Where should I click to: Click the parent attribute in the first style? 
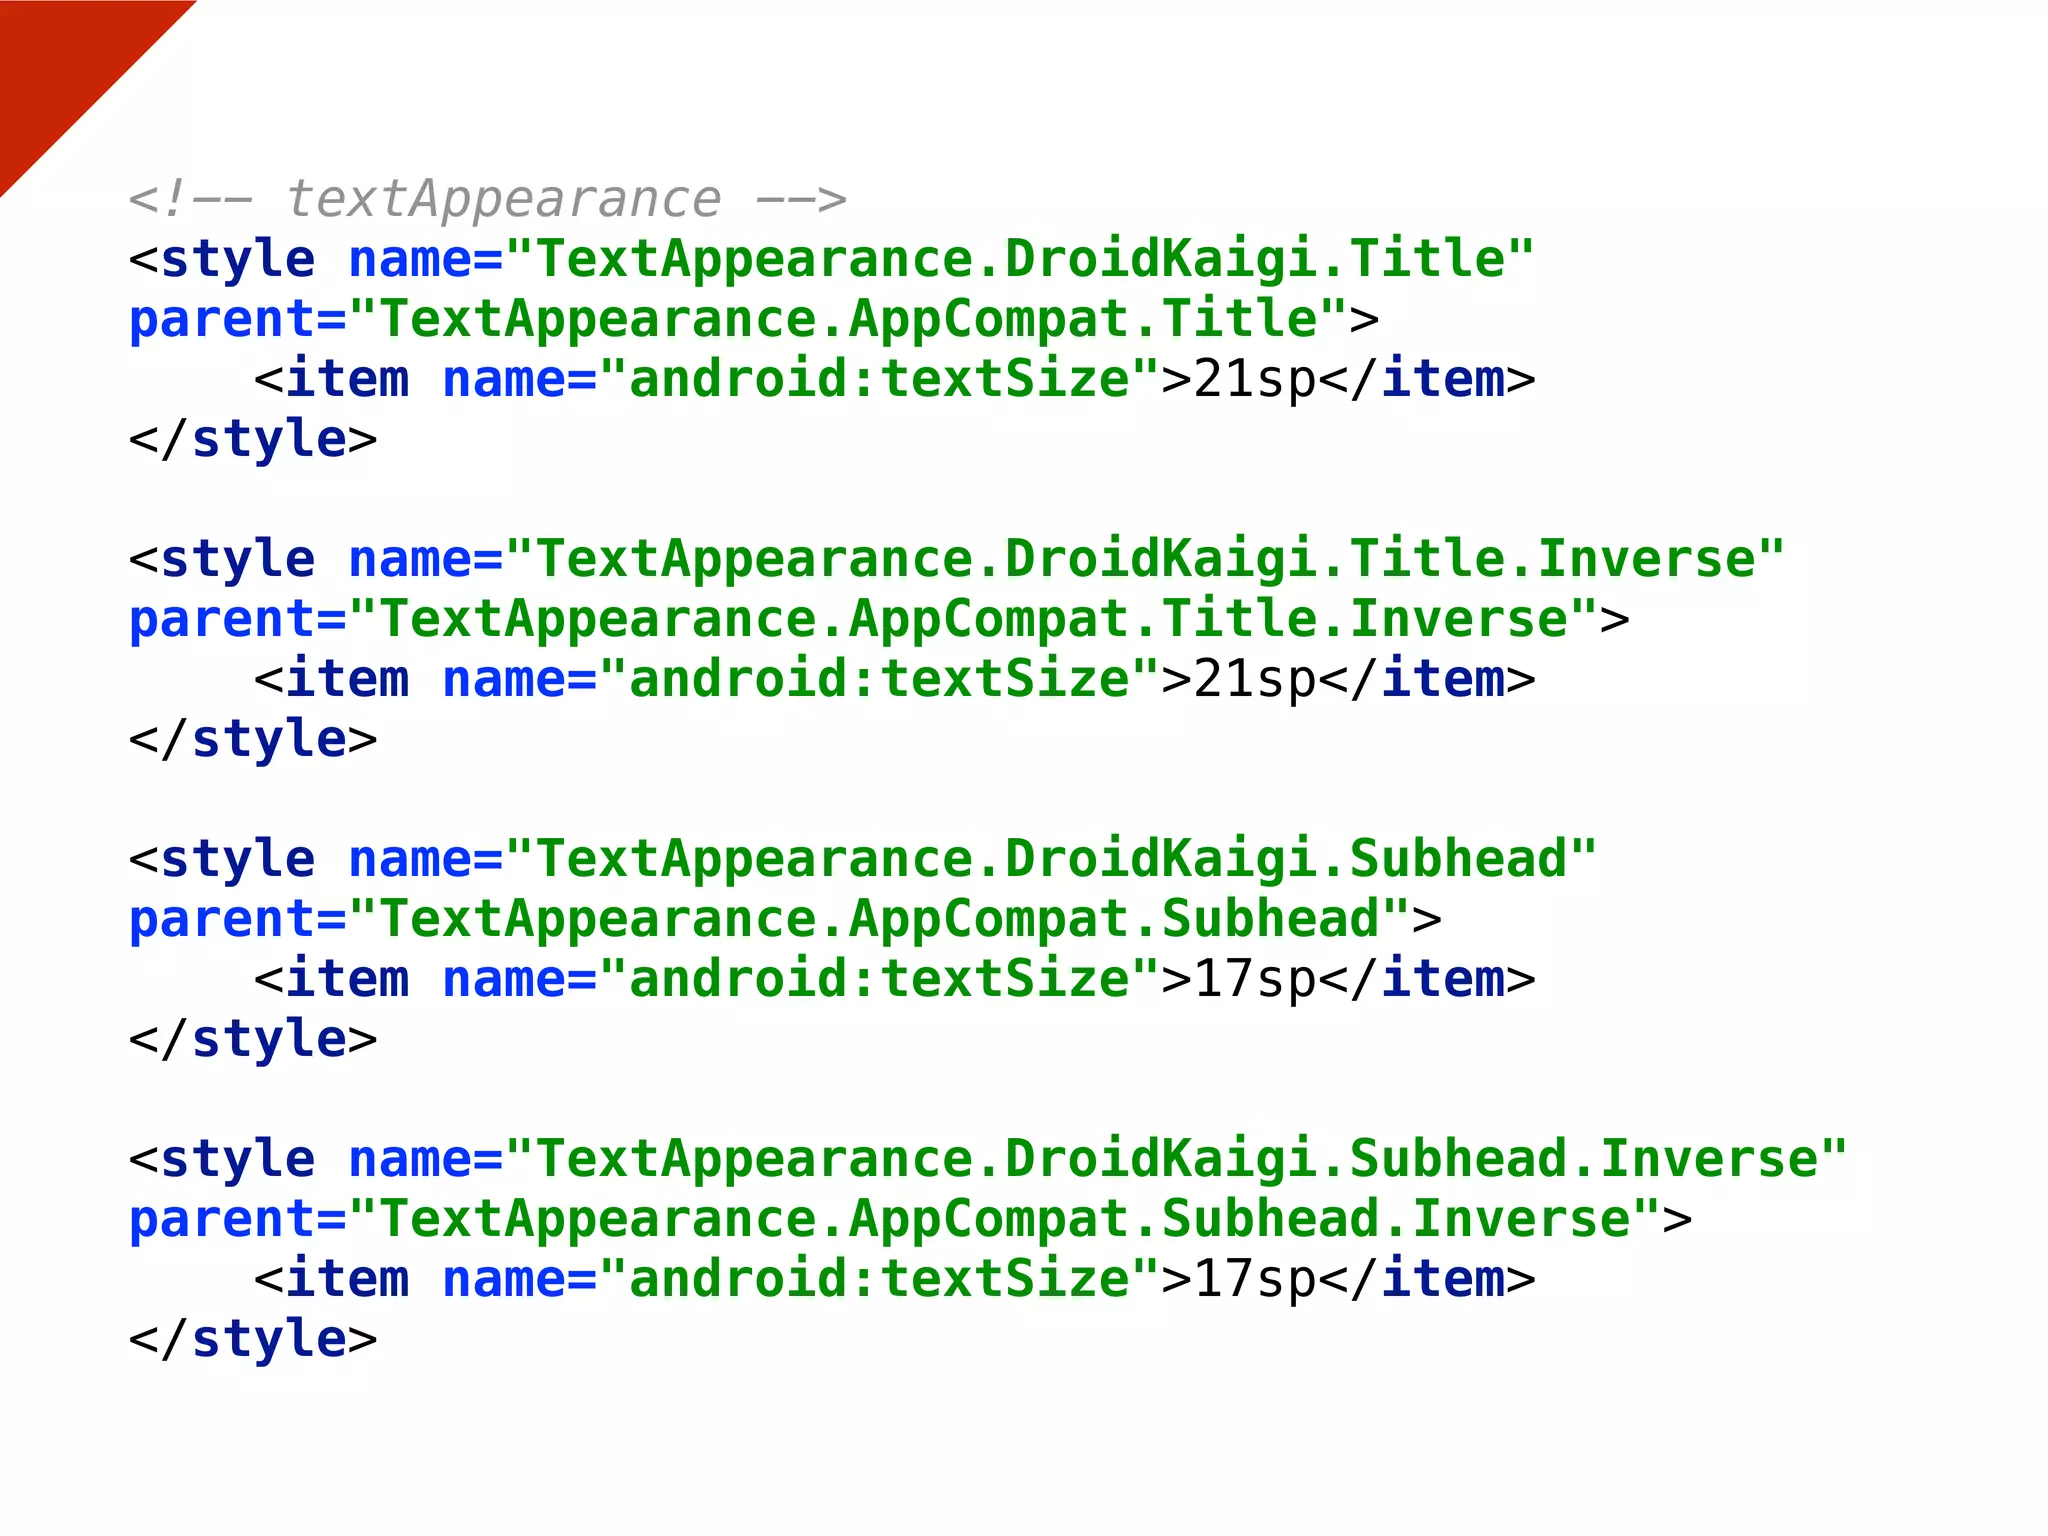pyautogui.click(x=222, y=320)
